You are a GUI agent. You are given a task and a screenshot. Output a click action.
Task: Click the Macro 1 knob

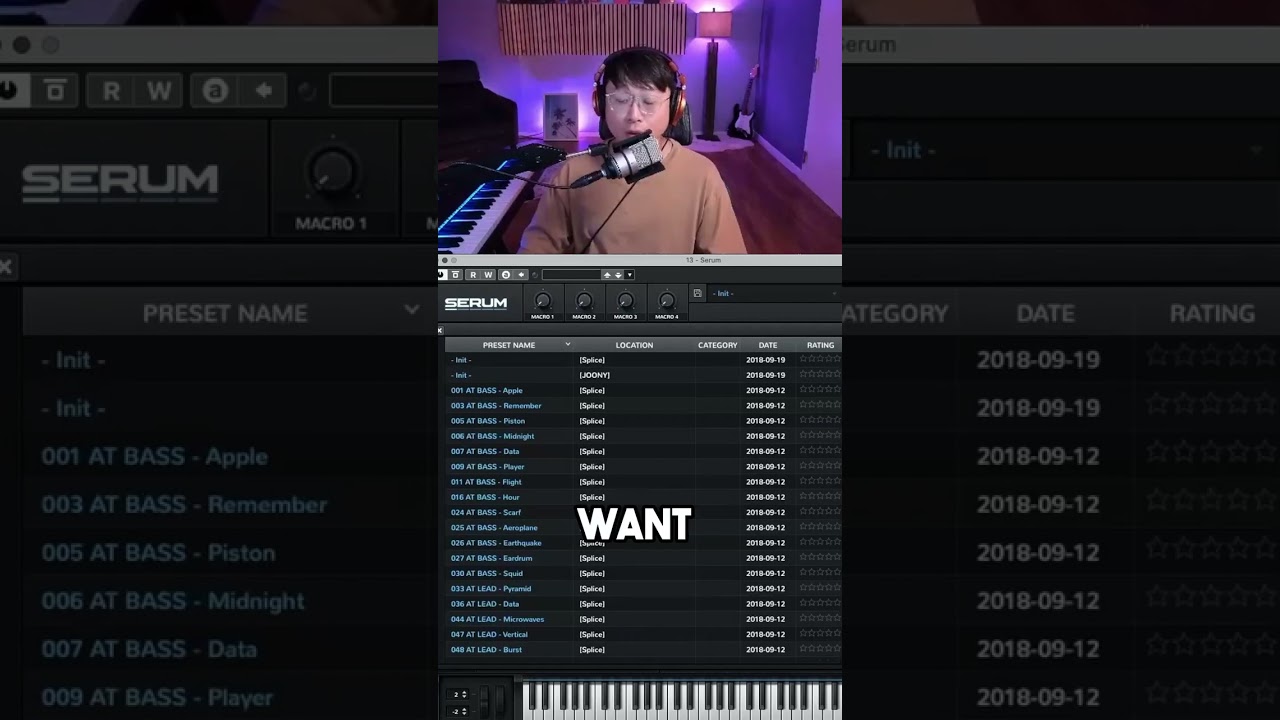tap(542, 300)
